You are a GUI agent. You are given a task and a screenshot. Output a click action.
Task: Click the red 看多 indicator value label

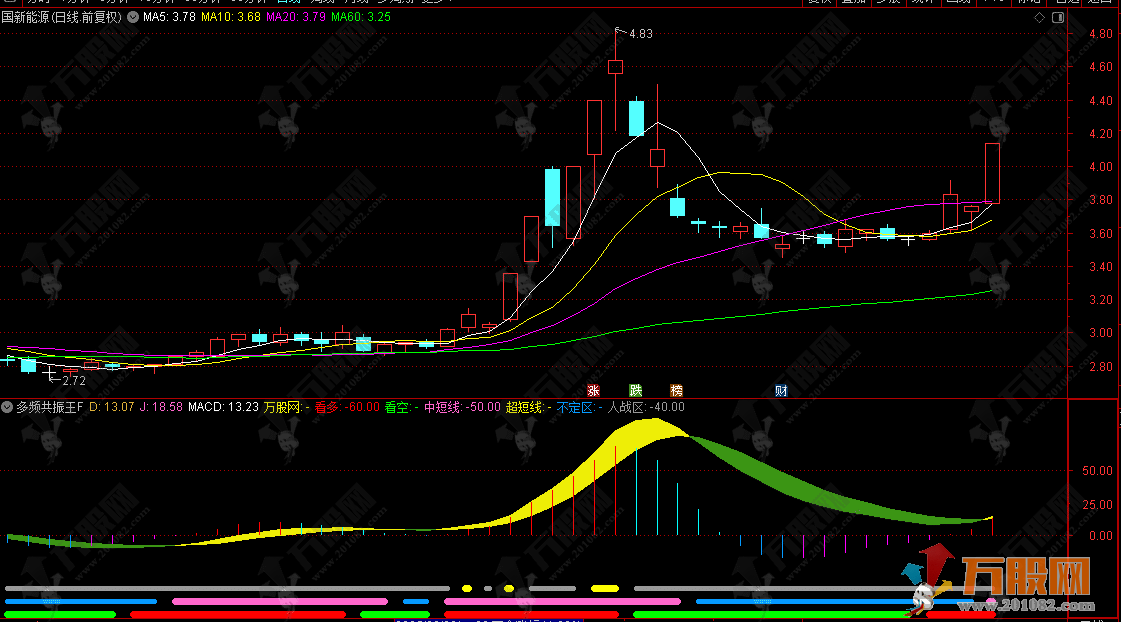346,407
